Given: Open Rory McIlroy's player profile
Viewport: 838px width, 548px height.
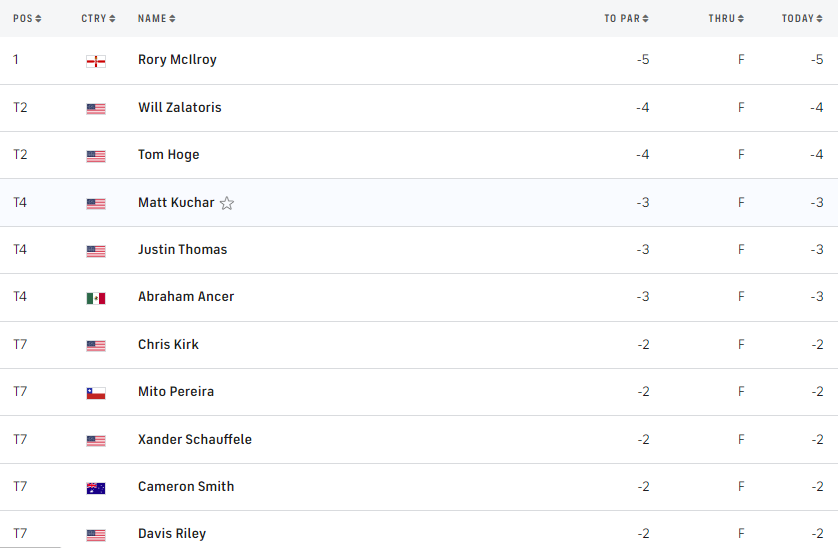Looking at the screenshot, I should click(x=177, y=60).
